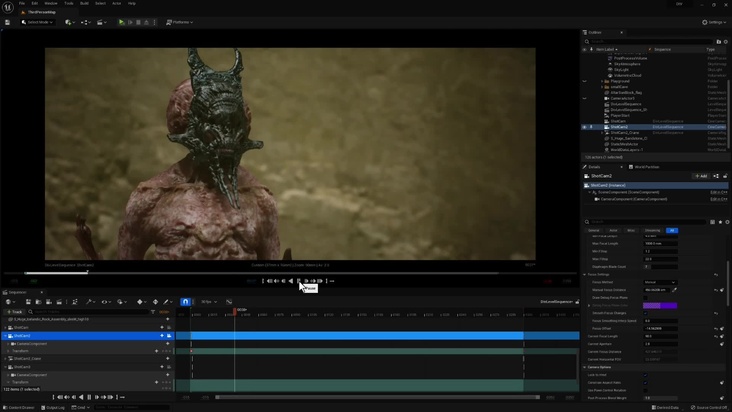Toggle Auto-Key in the Sequencer toolbar

(155, 302)
